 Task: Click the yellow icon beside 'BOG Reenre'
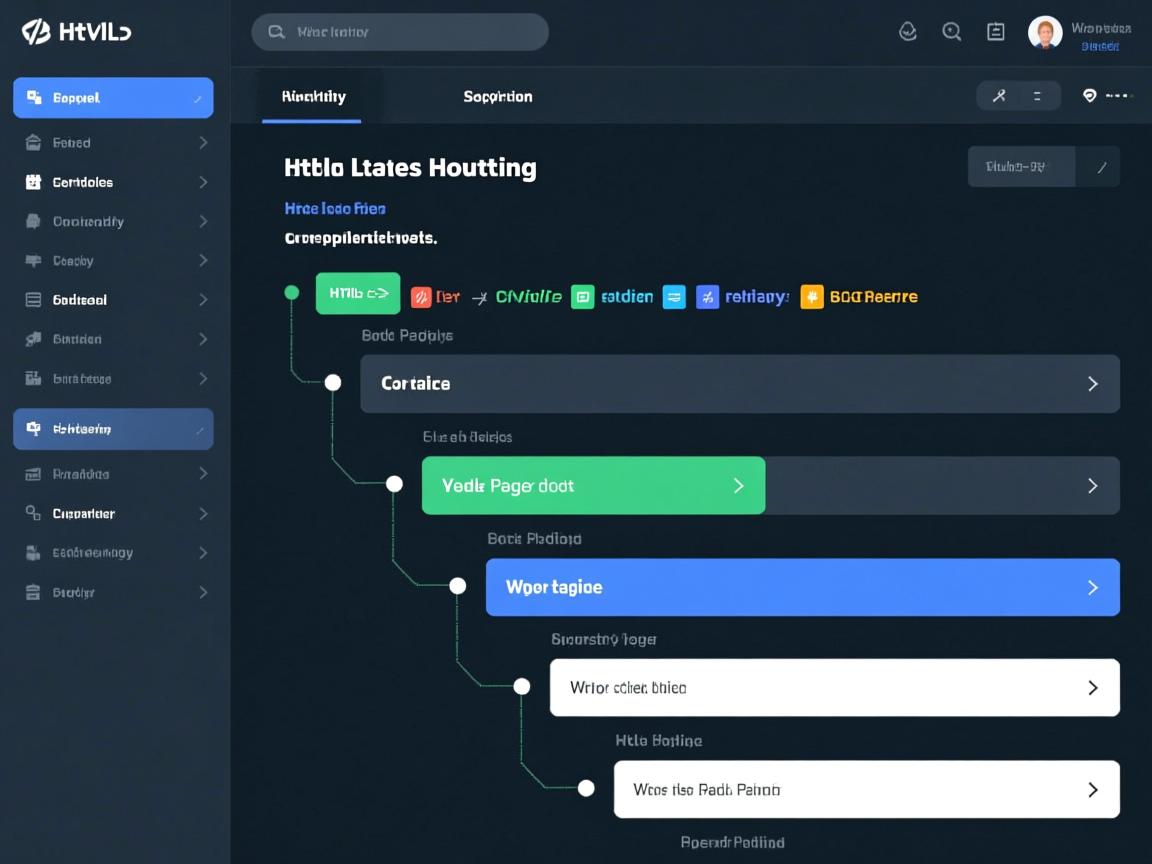click(x=812, y=296)
